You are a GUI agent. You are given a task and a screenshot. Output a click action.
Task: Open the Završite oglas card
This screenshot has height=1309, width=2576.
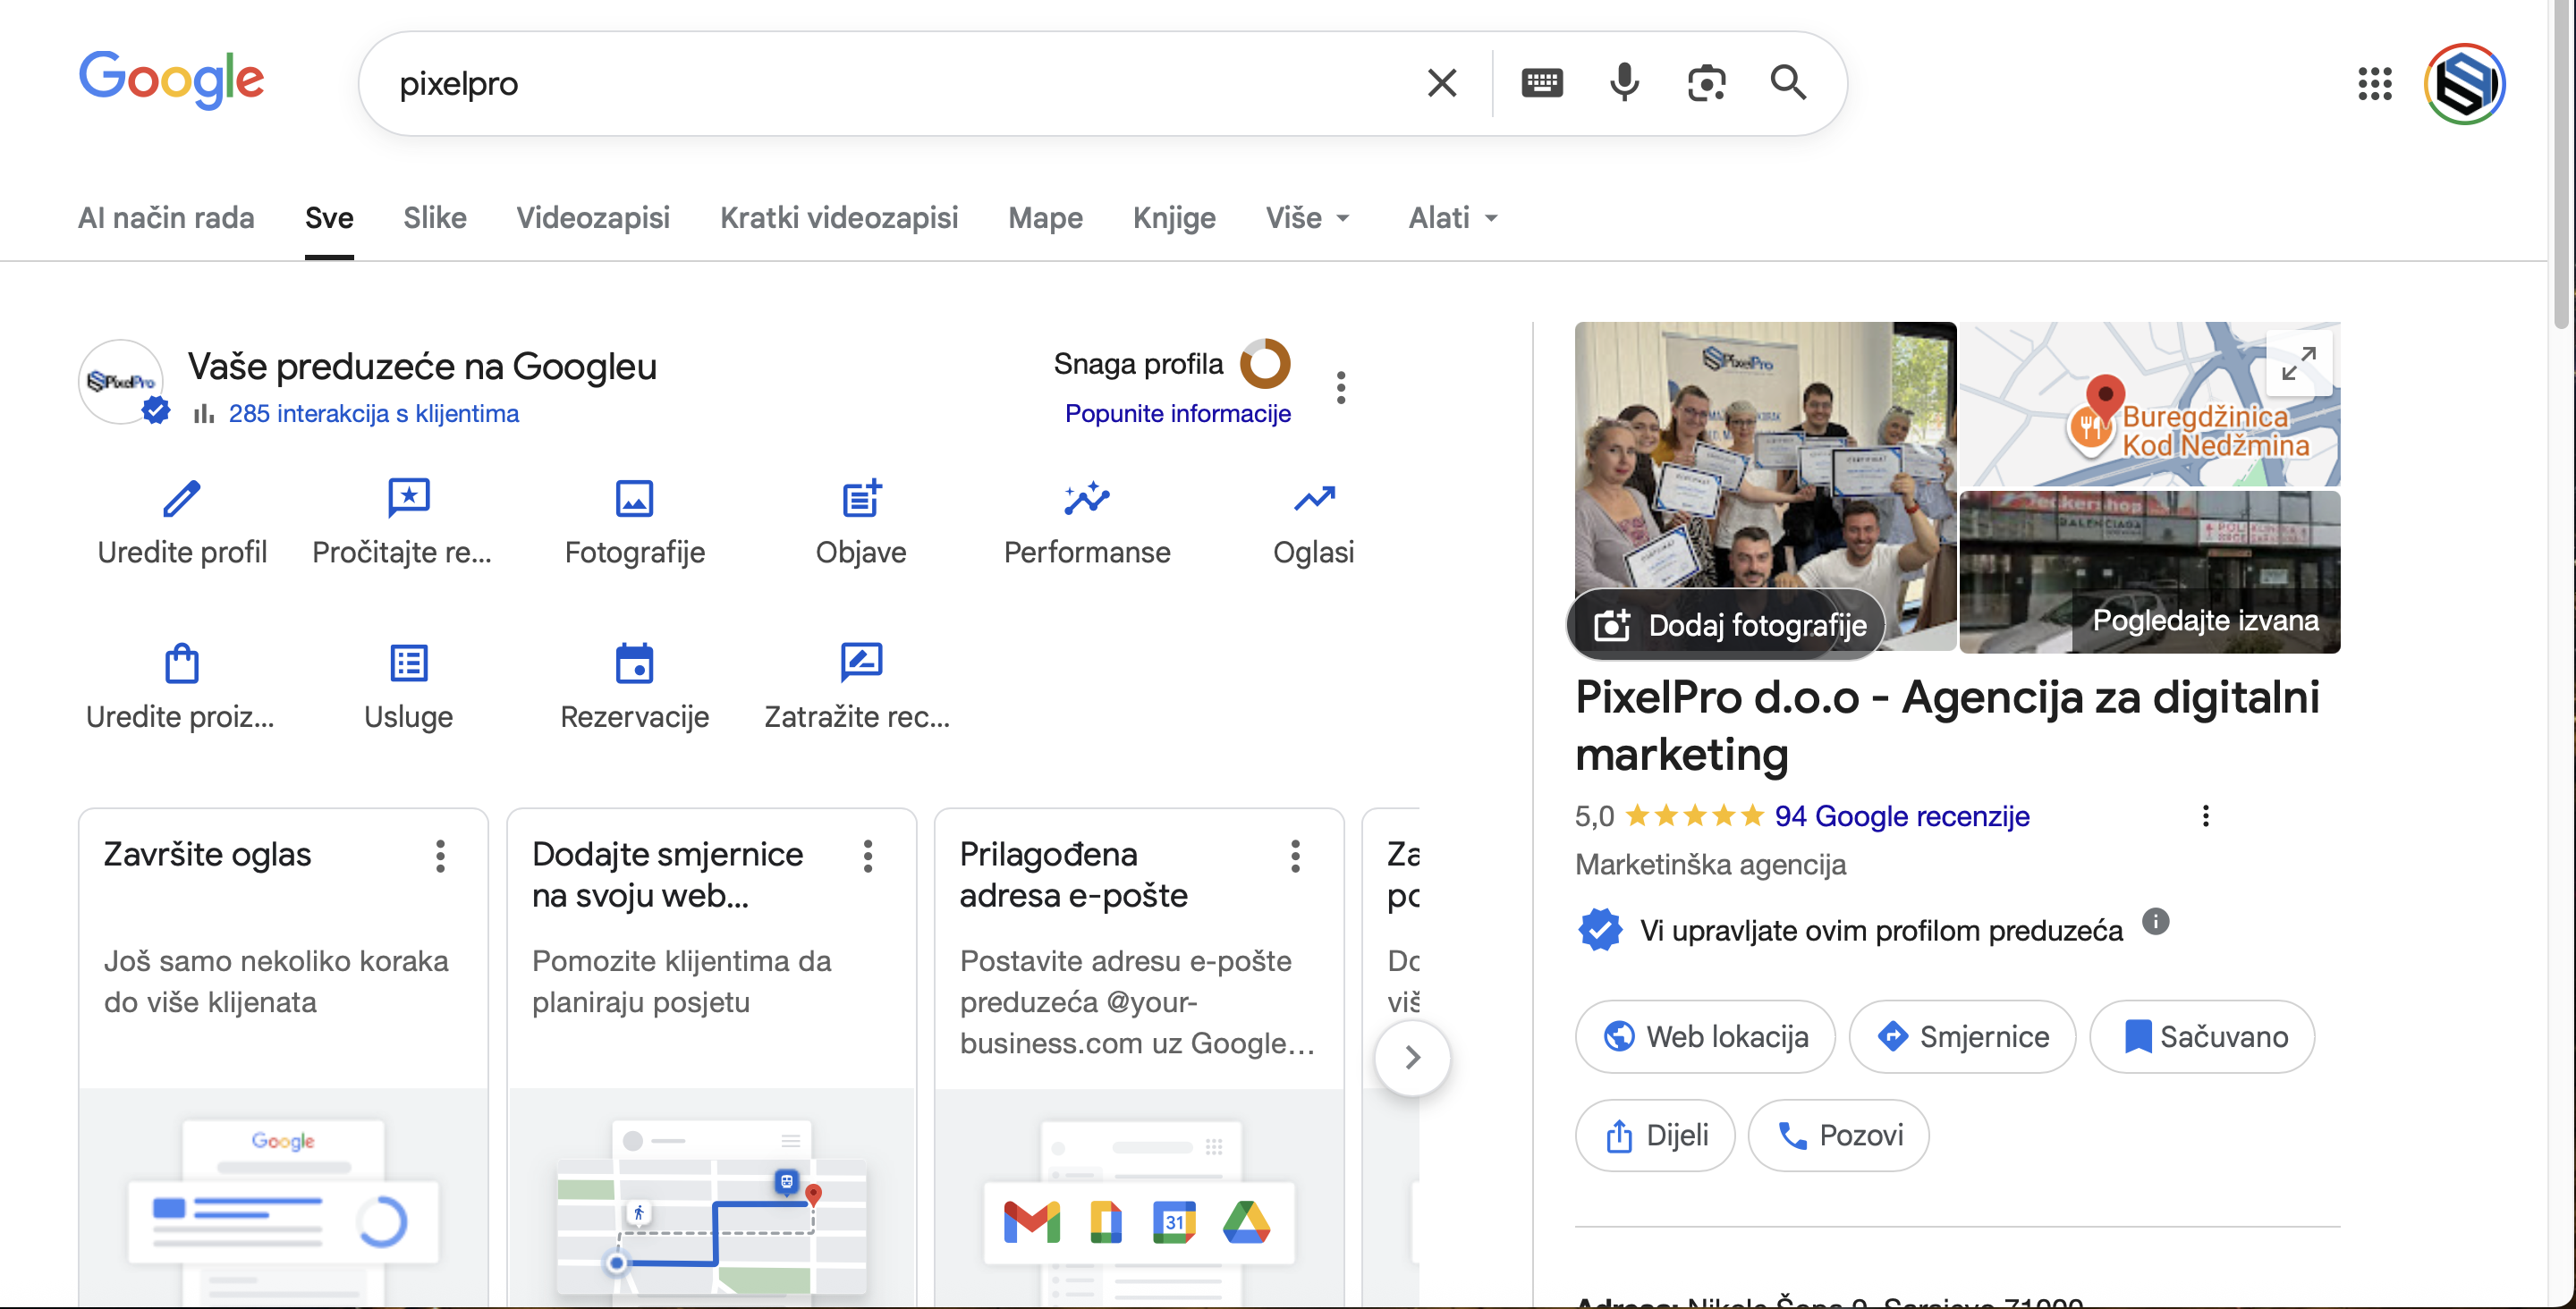point(283,1057)
